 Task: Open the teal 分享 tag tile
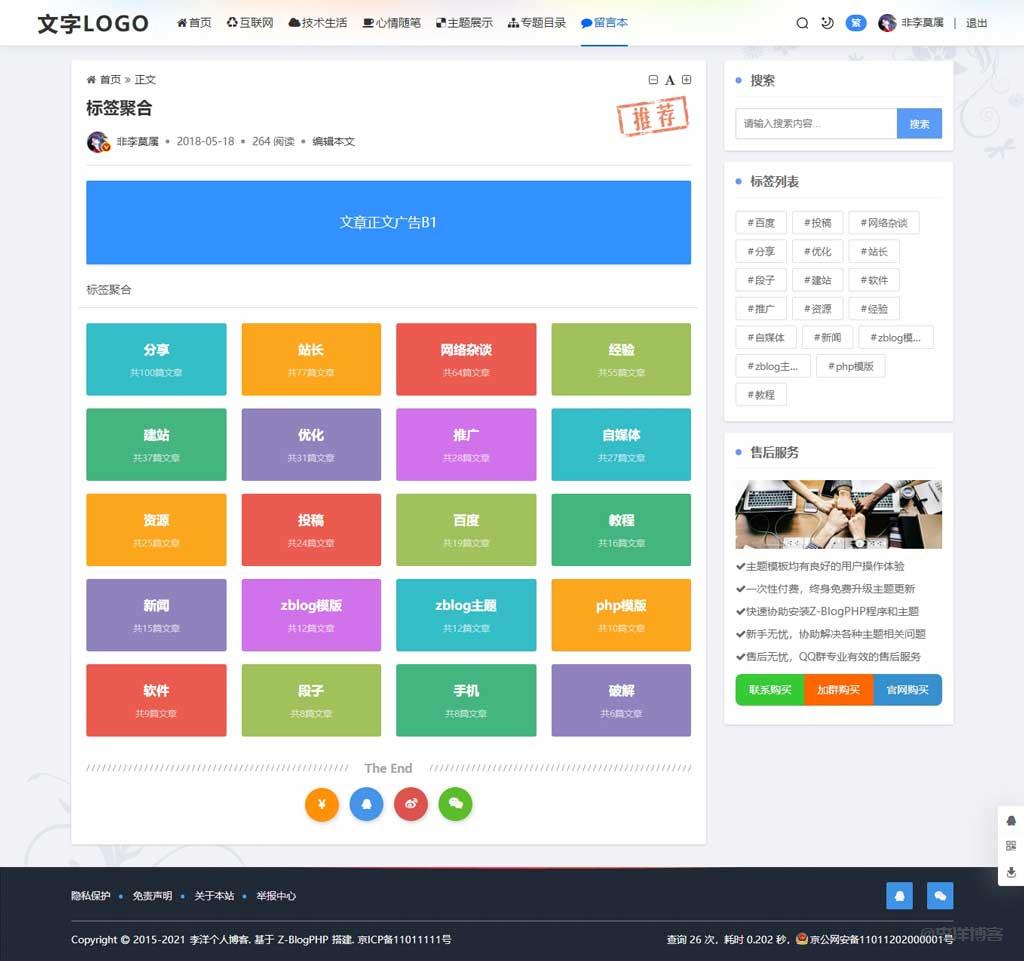click(x=156, y=359)
